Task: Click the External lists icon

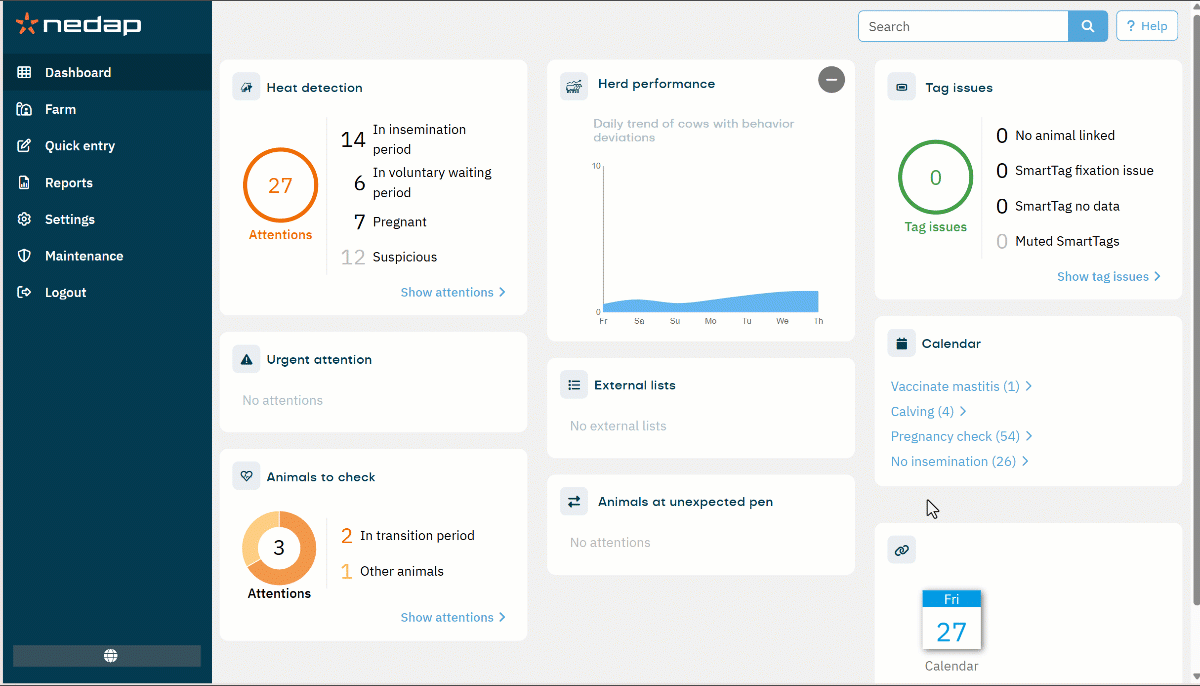Action: point(574,384)
